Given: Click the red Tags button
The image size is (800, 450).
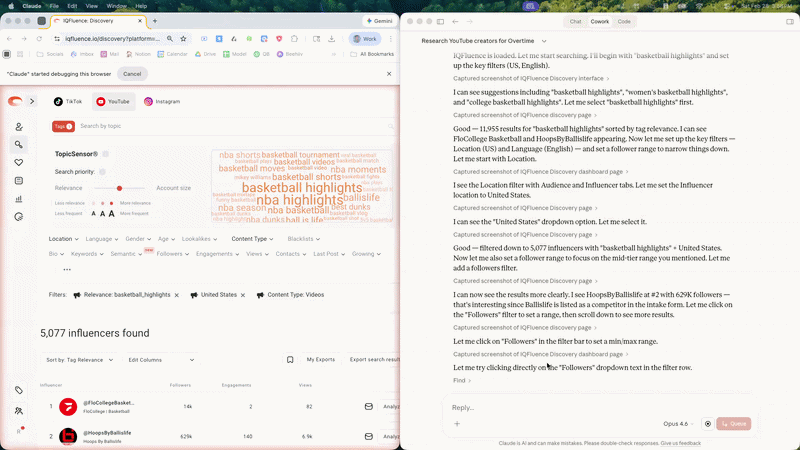Looking at the screenshot, I should point(63,126).
